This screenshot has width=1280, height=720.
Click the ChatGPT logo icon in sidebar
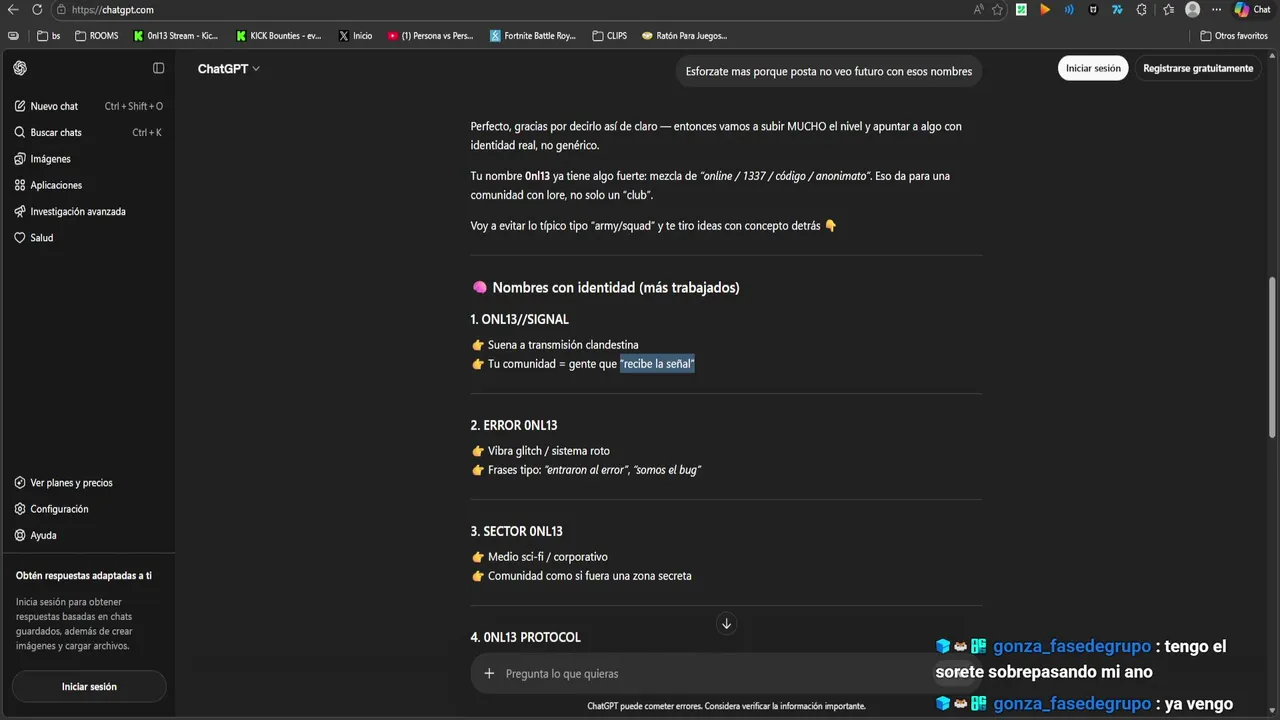pos(20,68)
